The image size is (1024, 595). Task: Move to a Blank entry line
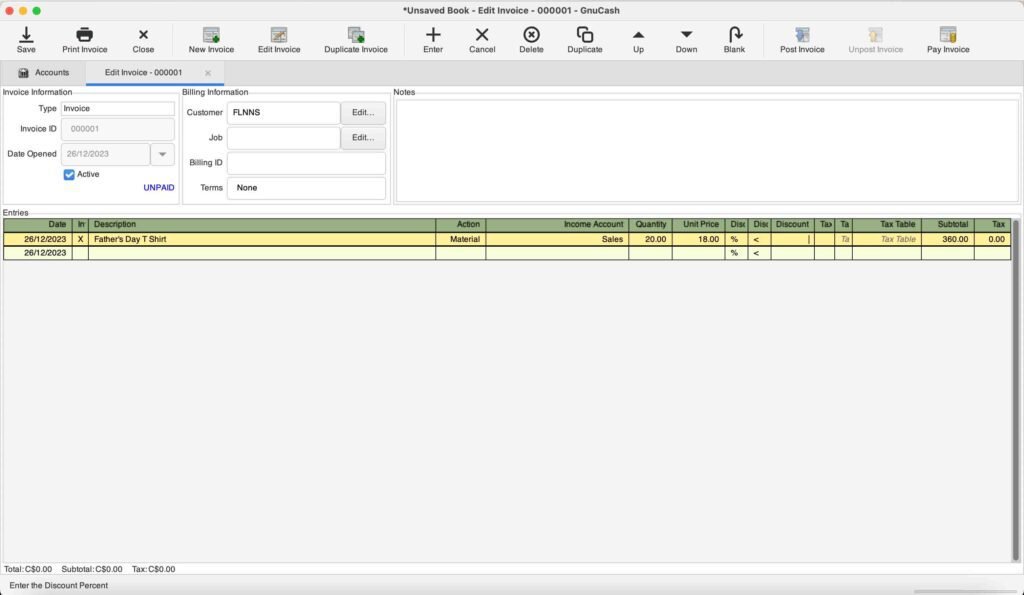click(x=735, y=38)
